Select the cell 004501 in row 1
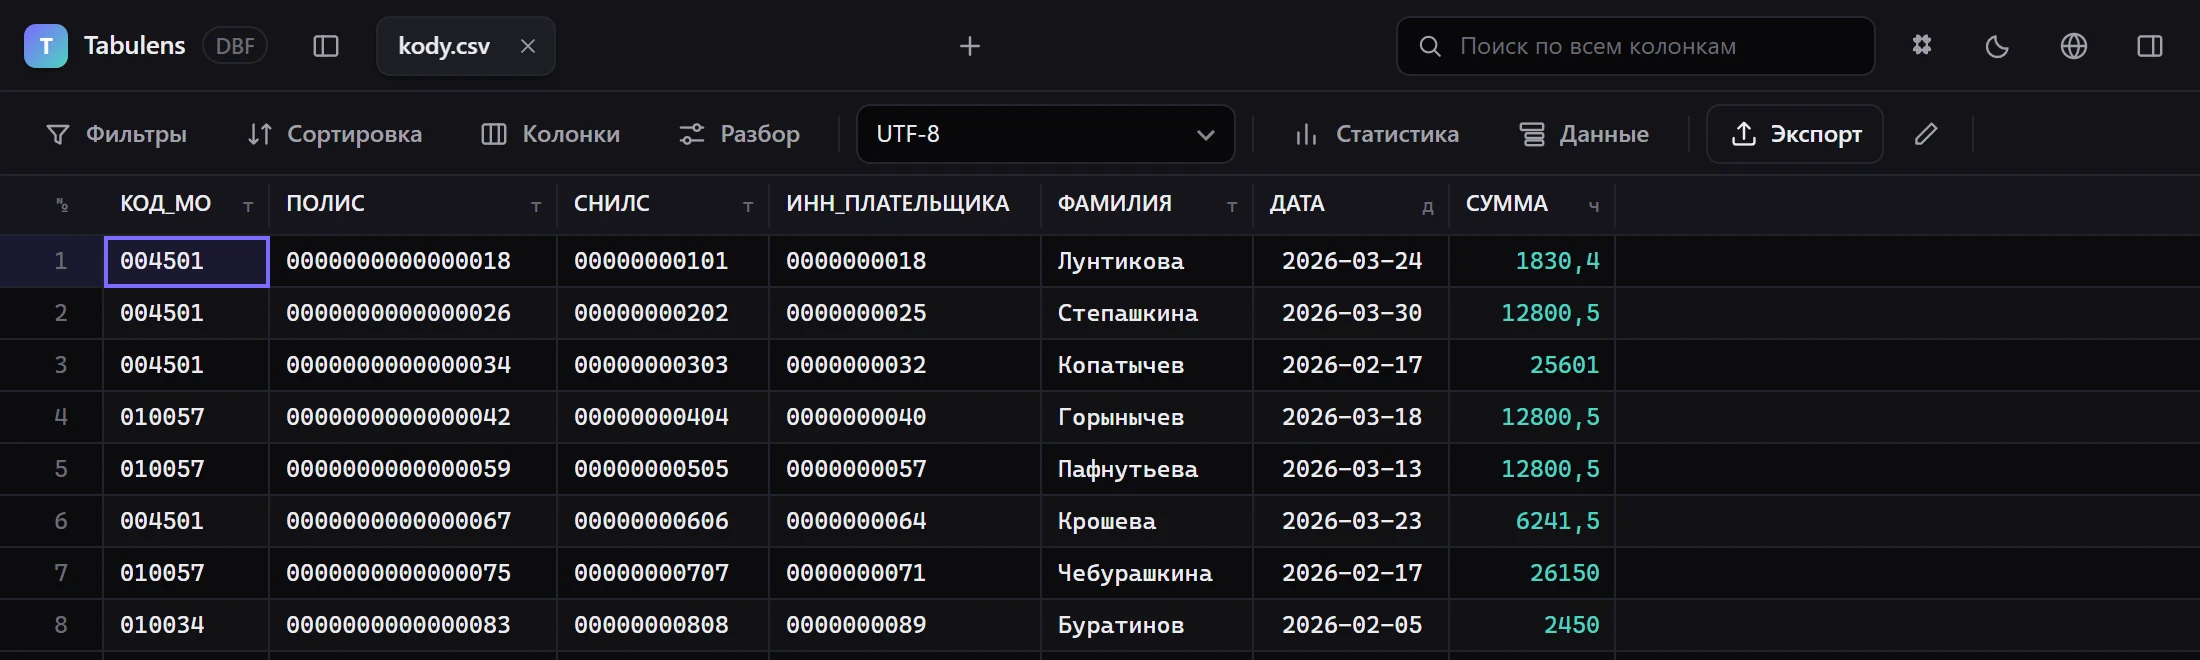The height and width of the screenshot is (660, 2200). click(x=187, y=262)
